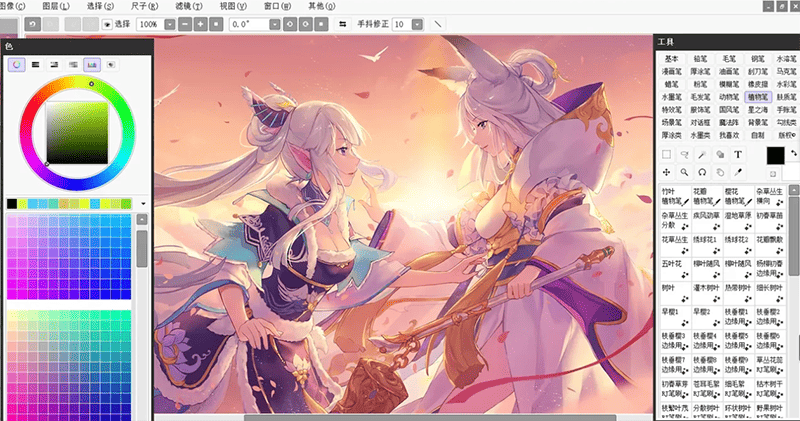Select the lasso tool
The image size is (800, 421).
[x=684, y=154]
